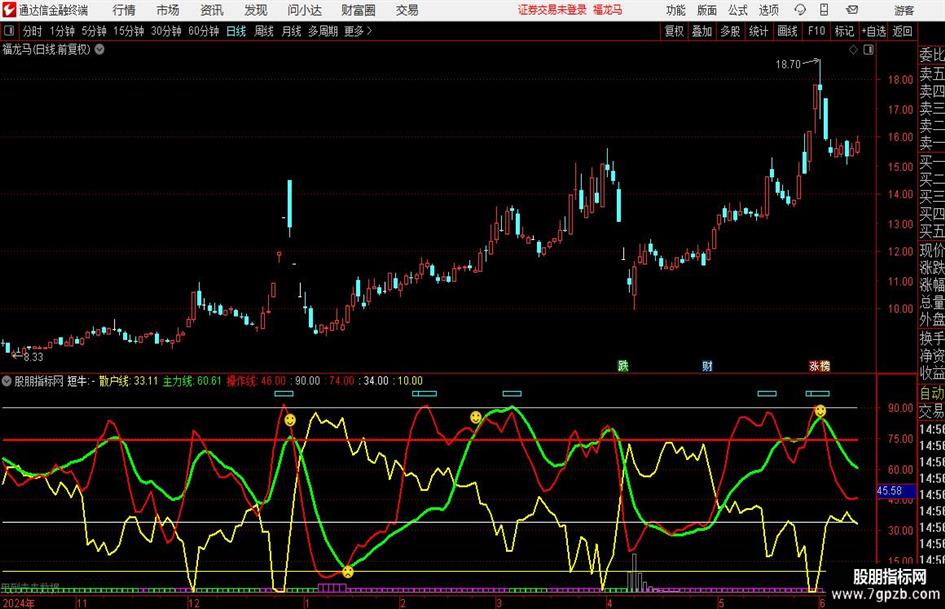Image resolution: width=945 pixels, height=609 pixels.
Task: Click the 游客 guest account button
Action: click(x=904, y=10)
